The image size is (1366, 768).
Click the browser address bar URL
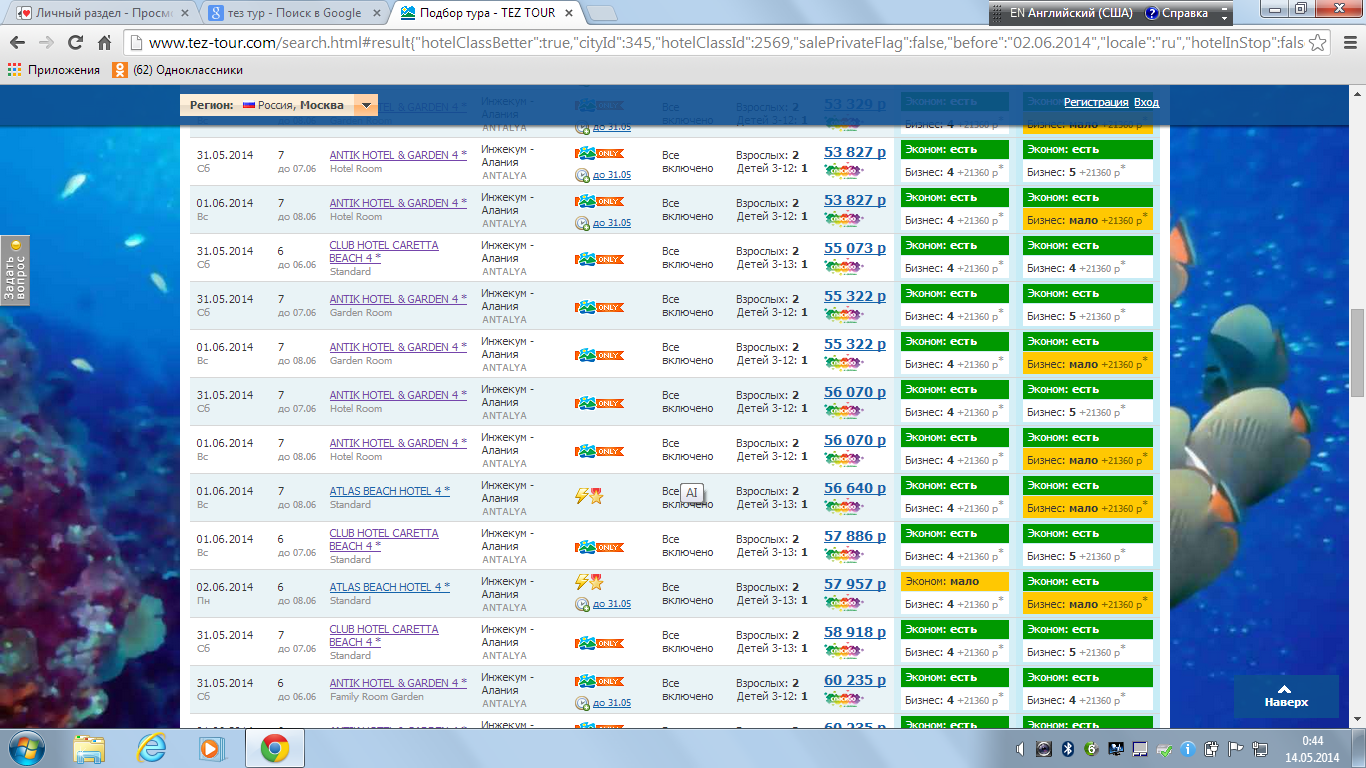(700, 43)
